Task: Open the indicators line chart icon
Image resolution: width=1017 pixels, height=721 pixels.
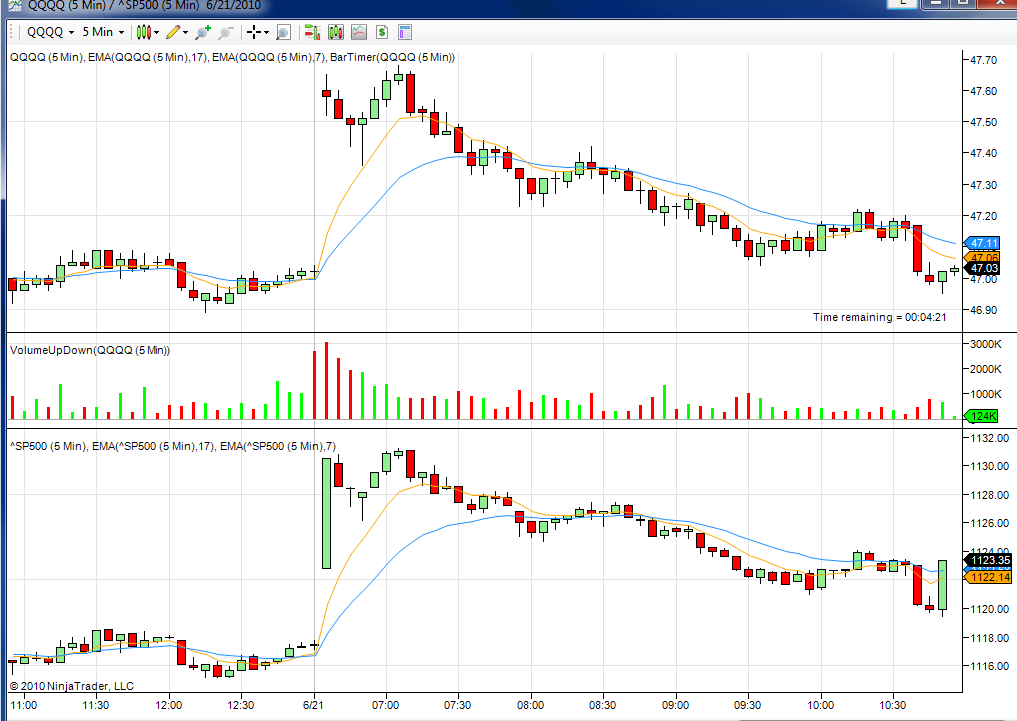Action: coord(359,32)
